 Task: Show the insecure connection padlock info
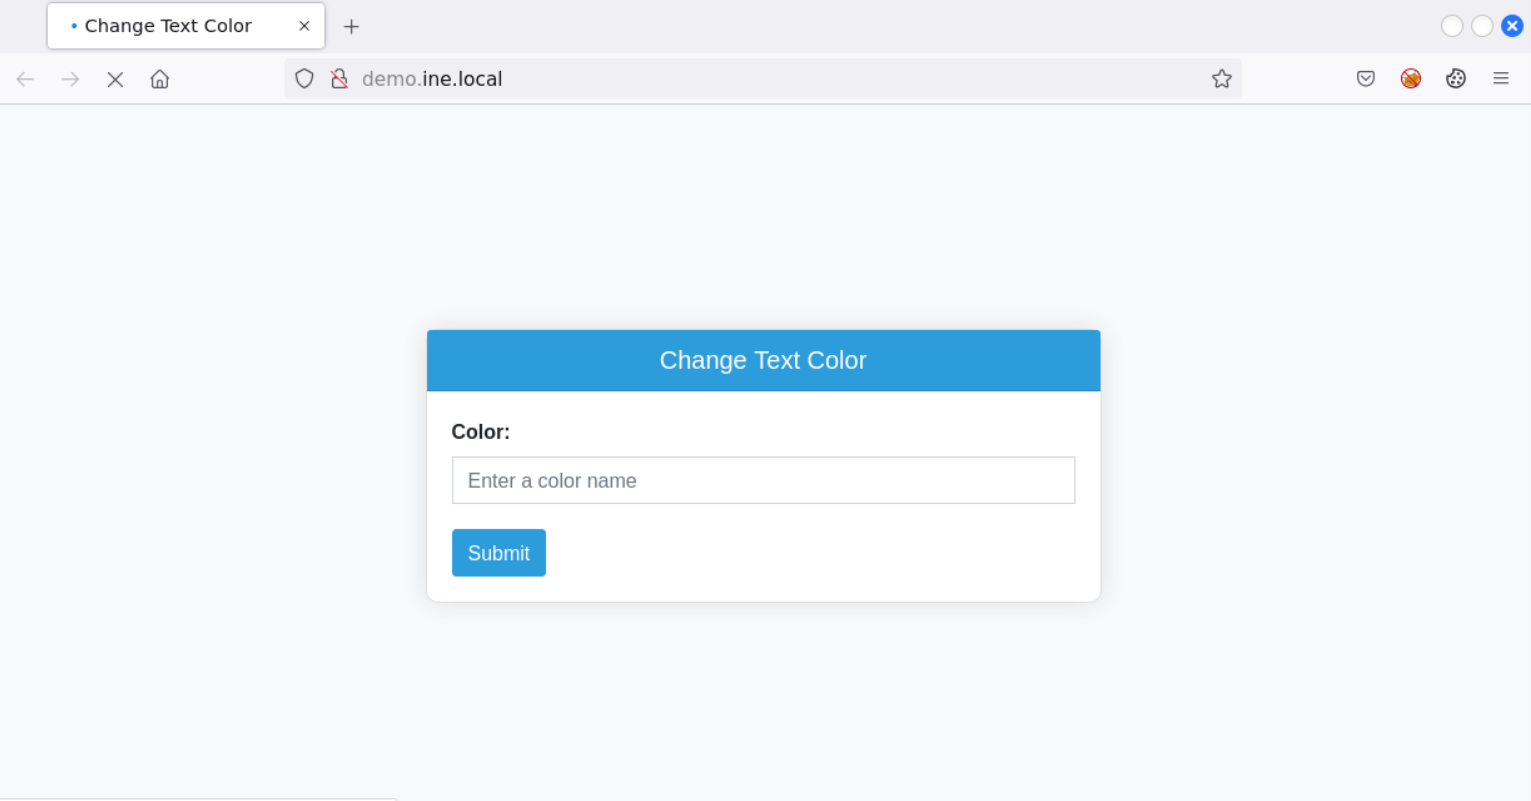pyautogui.click(x=339, y=79)
